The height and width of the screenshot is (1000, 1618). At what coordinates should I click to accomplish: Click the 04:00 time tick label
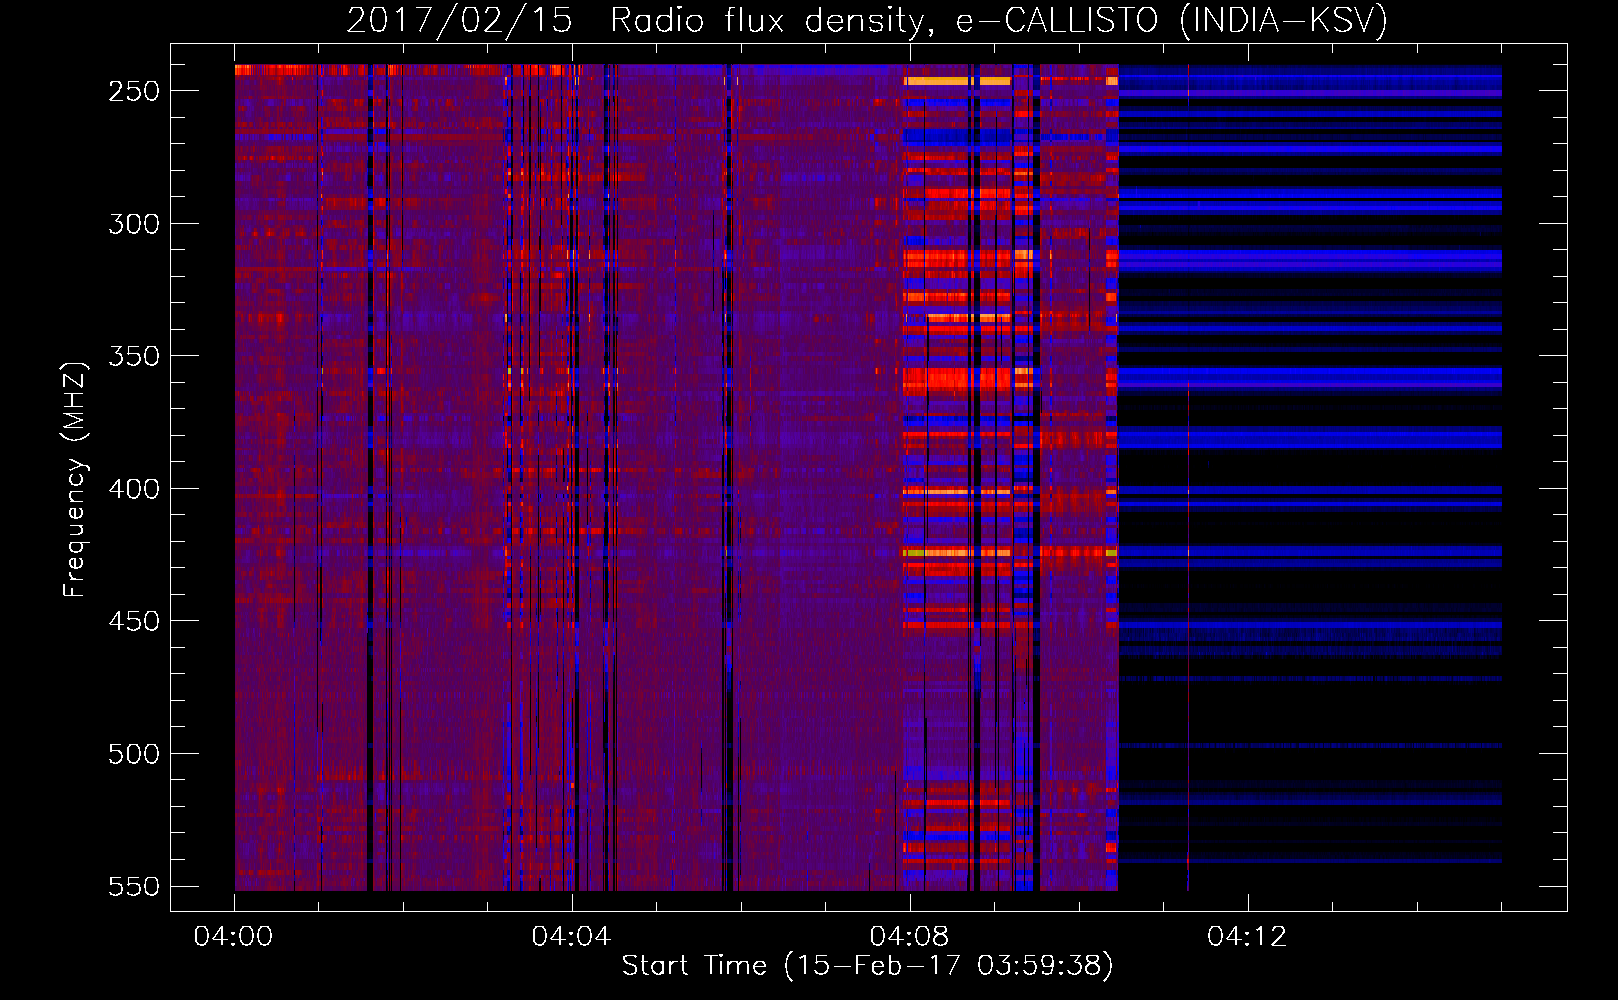pyautogui.click(x=234, y=937)
